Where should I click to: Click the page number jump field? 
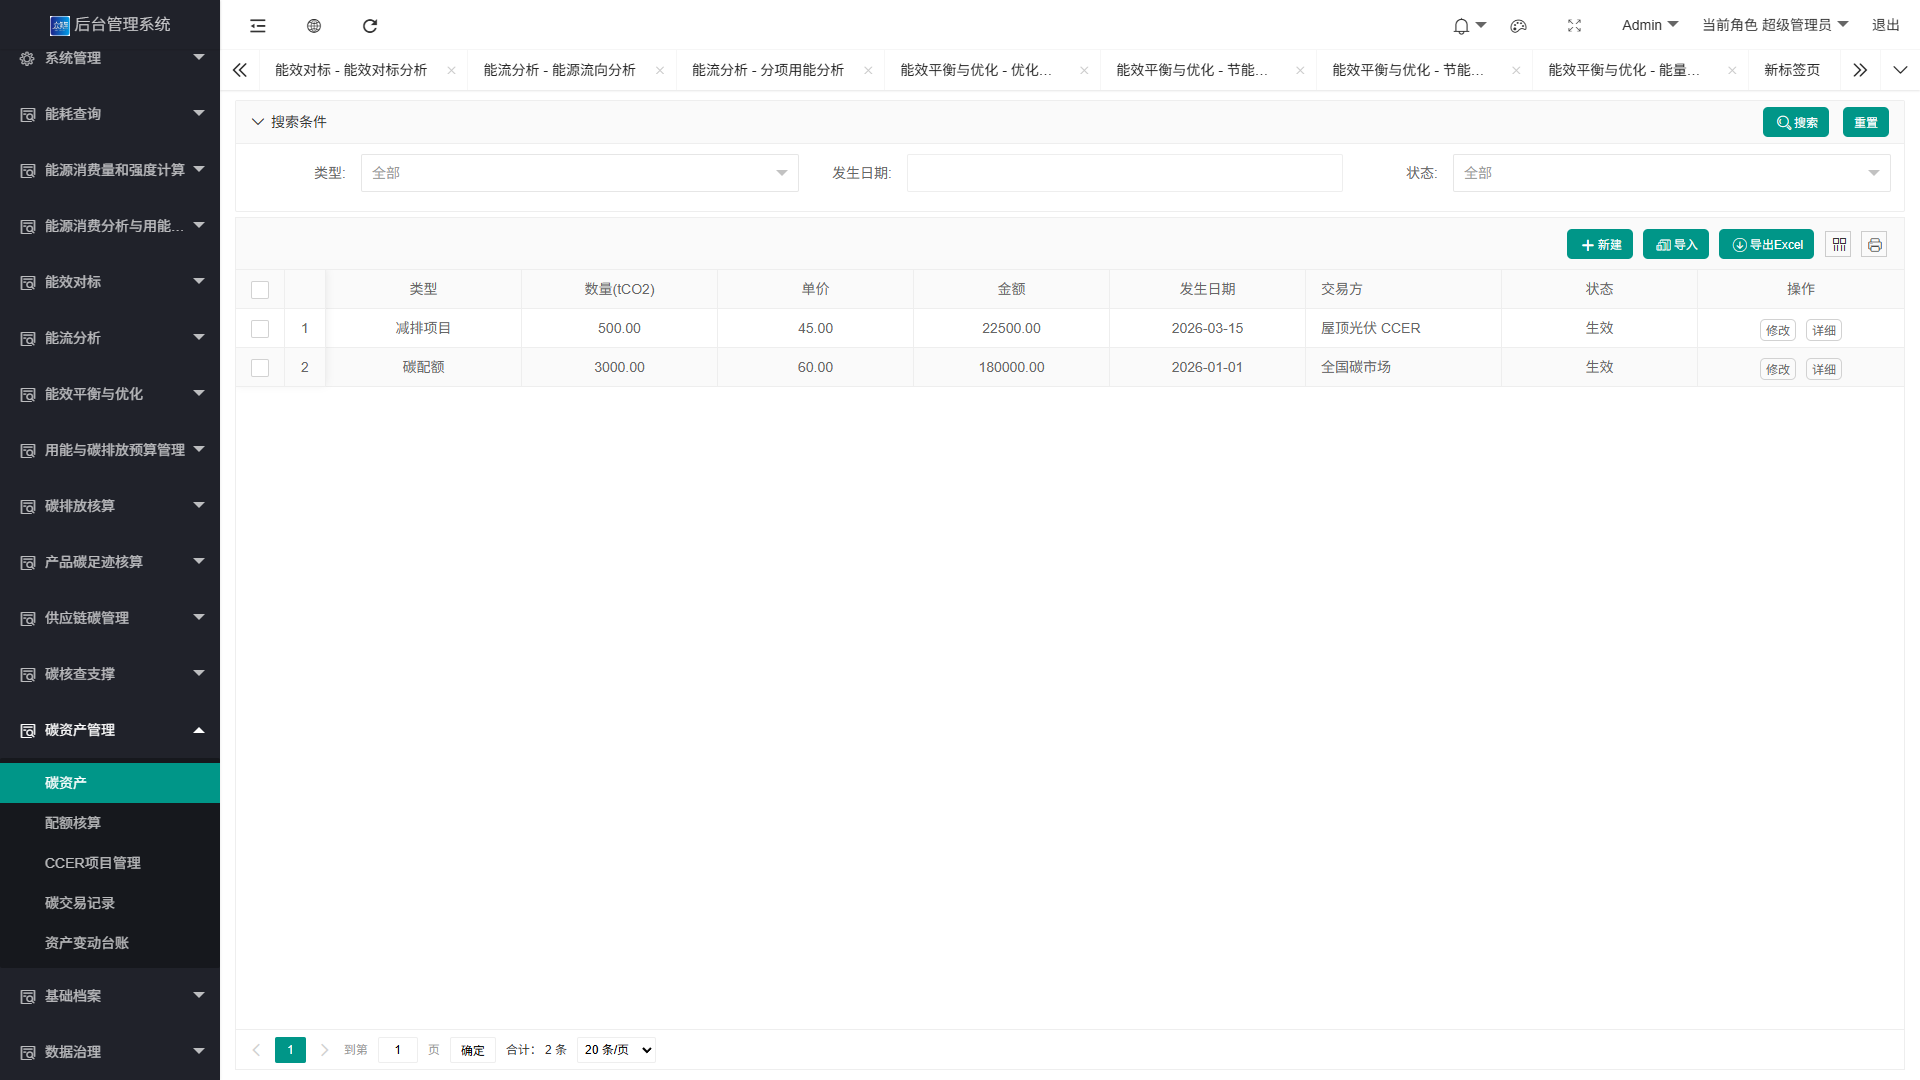(398, 1050)
